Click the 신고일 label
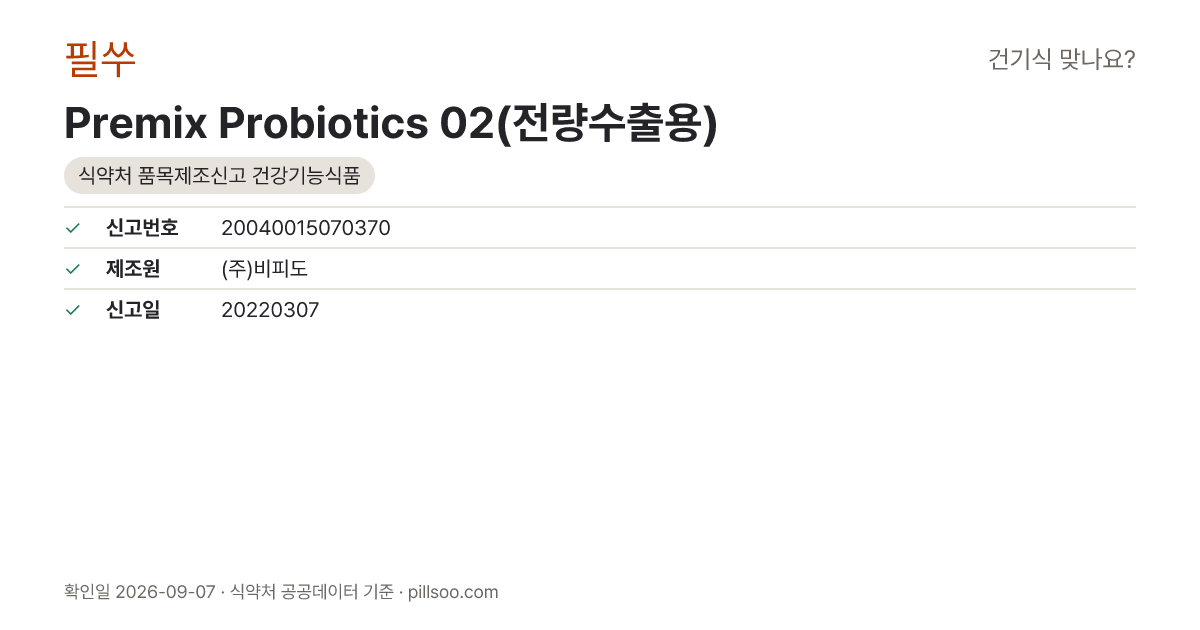This screenshot has width=1200, height=630. click(x=133, y=310)
